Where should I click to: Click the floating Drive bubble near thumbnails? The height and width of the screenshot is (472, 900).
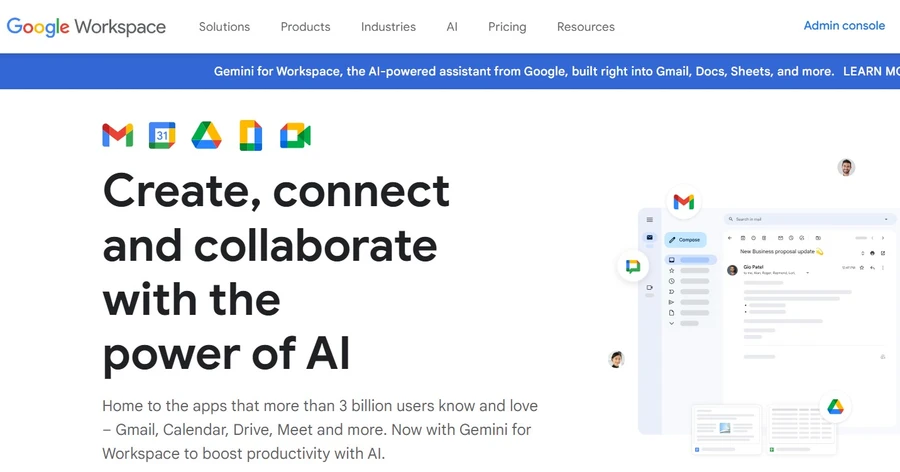(835, 407)
